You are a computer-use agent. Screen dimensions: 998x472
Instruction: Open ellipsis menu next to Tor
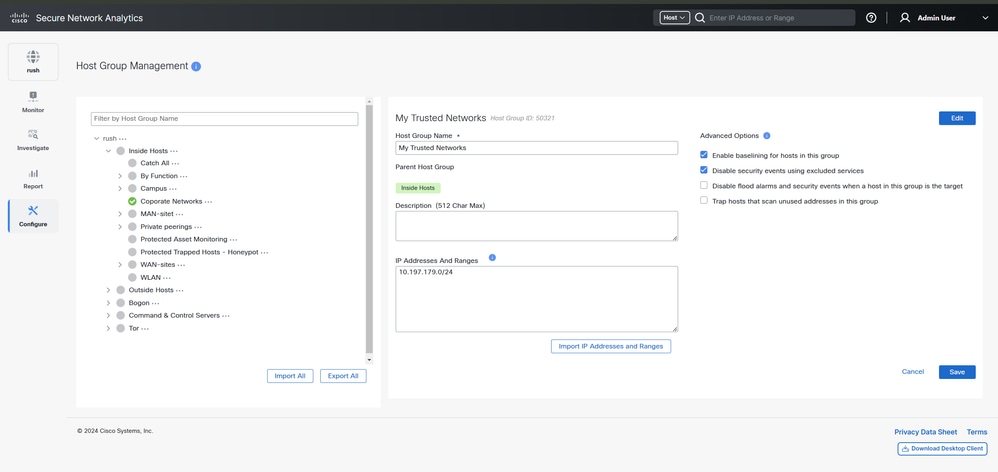[145, 328]
